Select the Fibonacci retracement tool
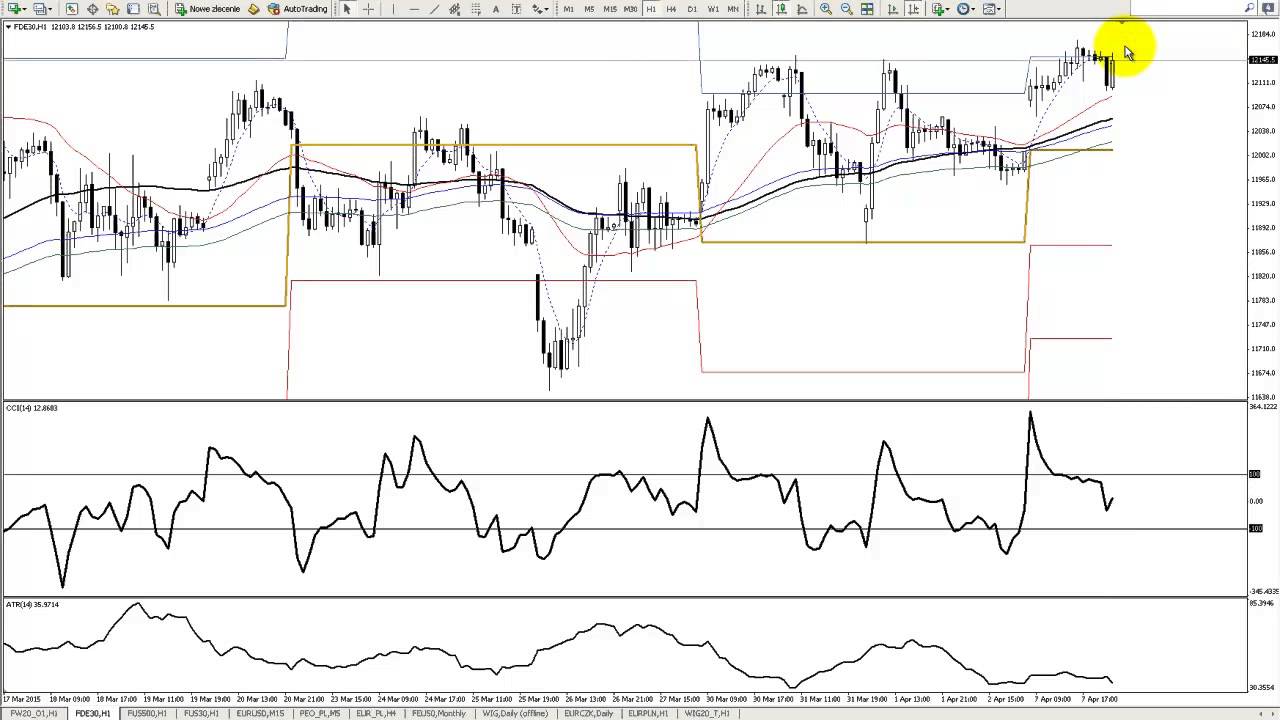This screenshot has height=720, width=1280. (x=476, y=9)
